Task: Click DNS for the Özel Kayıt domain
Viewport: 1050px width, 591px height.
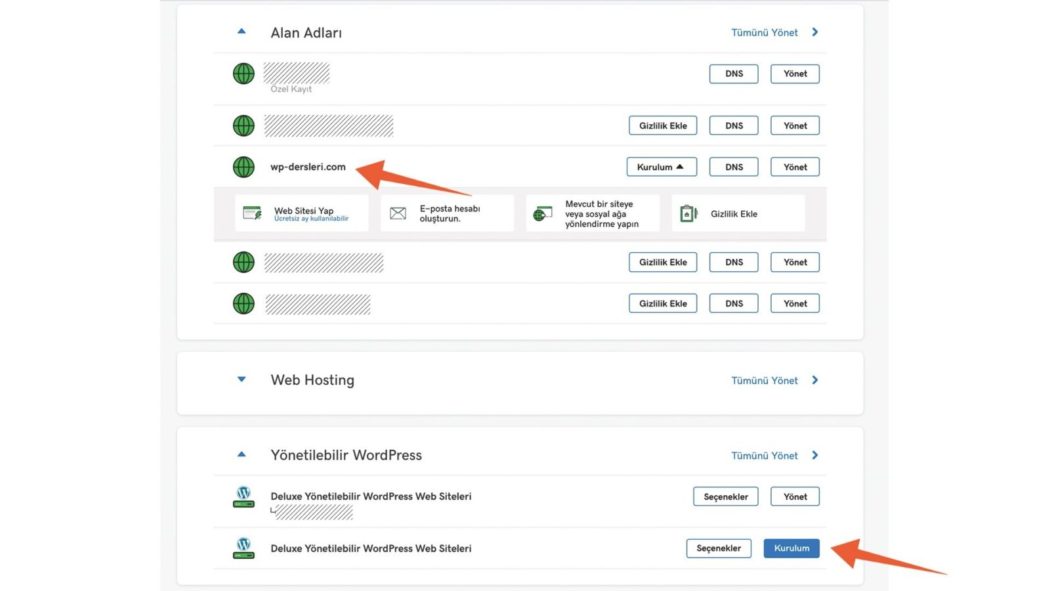Action: [x=734, y=74]
